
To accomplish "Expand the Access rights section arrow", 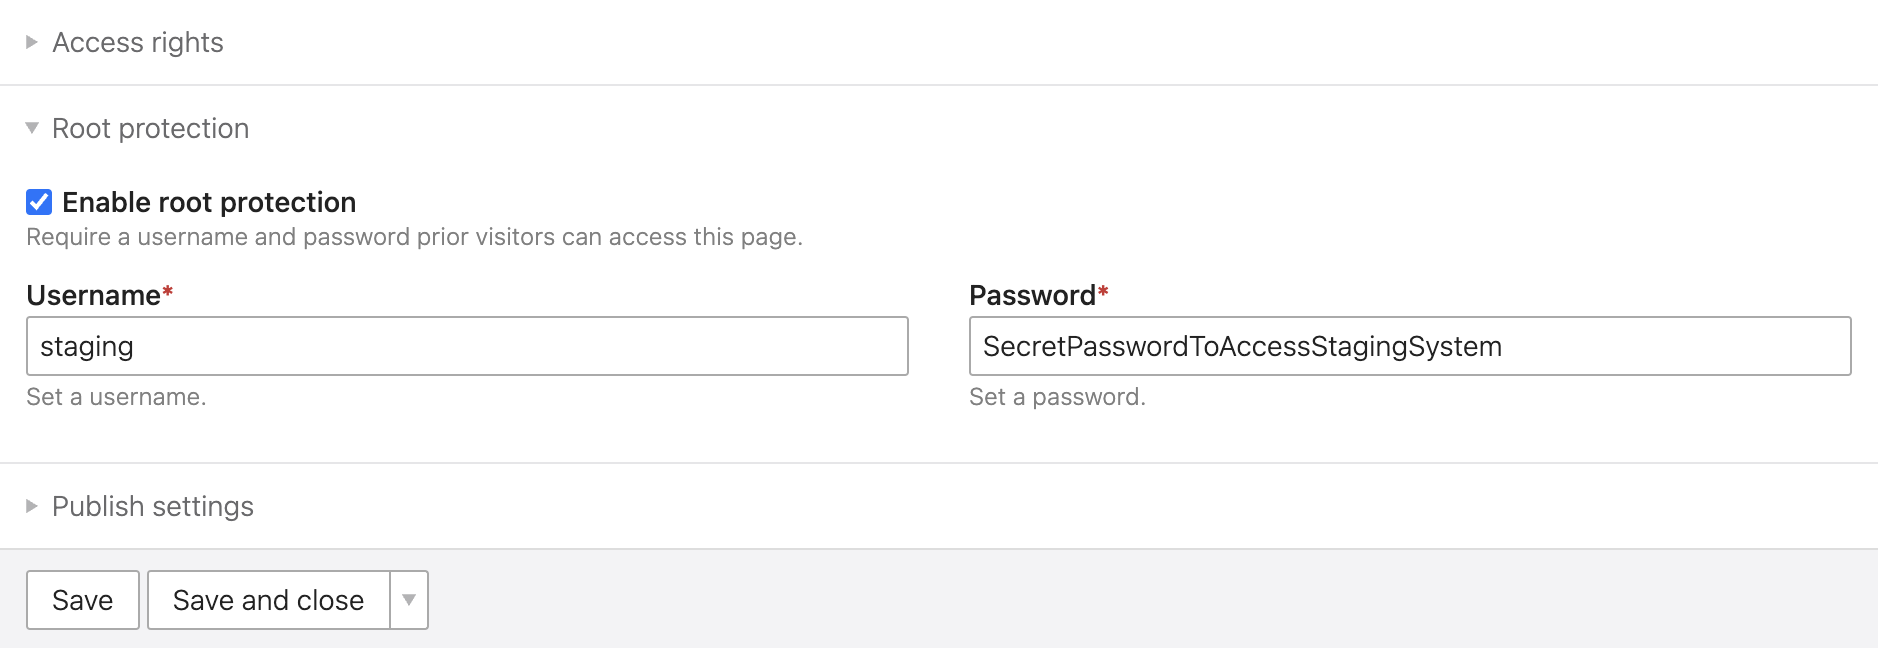I will 32,42.
